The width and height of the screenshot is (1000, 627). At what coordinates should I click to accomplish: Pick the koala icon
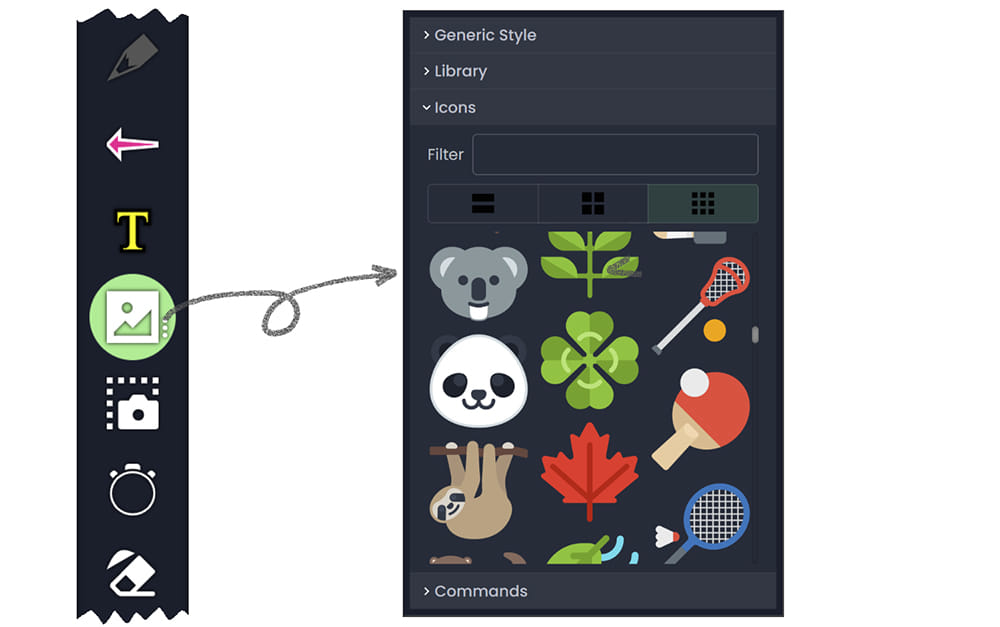478,283
